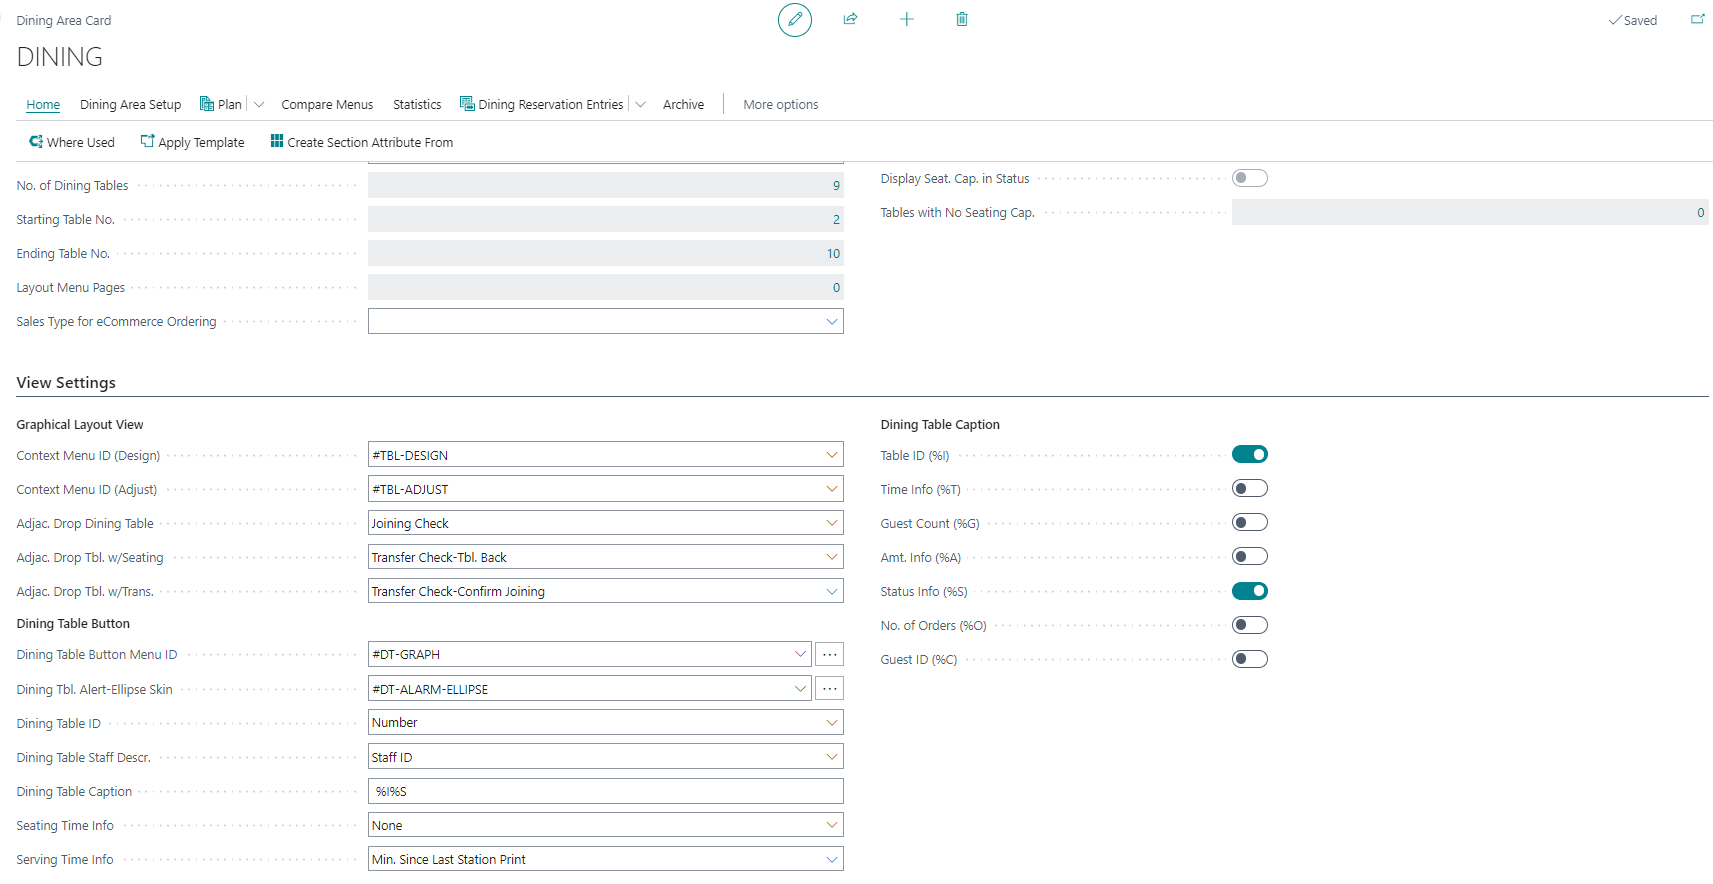Click the Dining Table Caption text field
1713x884 pixels.
tap(605, 792)
